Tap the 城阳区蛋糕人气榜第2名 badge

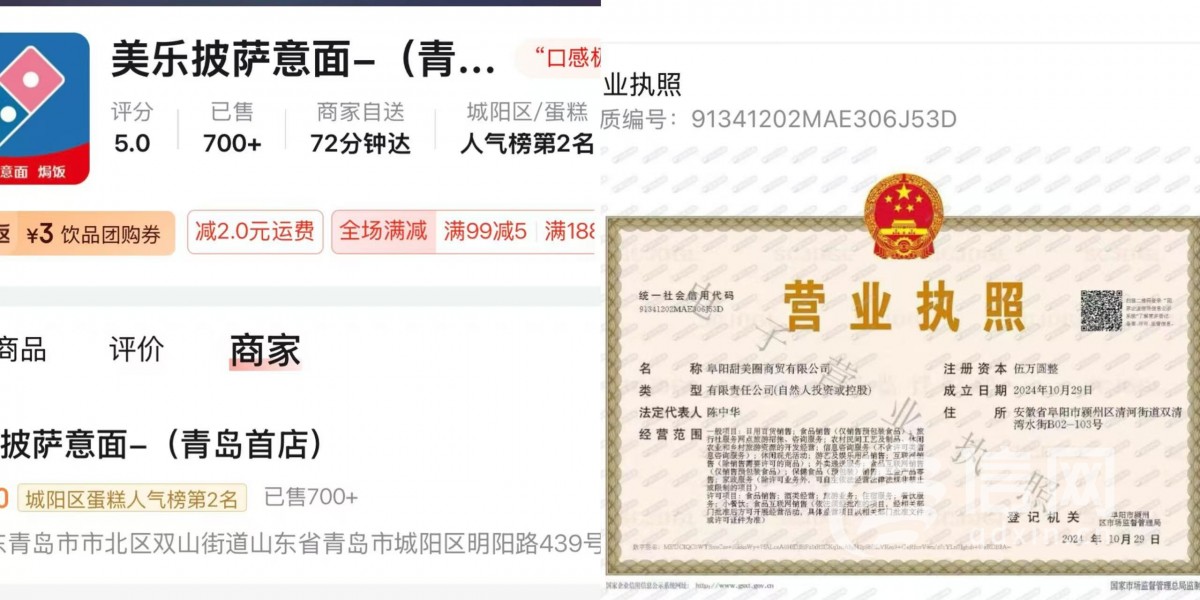tap(131, 497)
